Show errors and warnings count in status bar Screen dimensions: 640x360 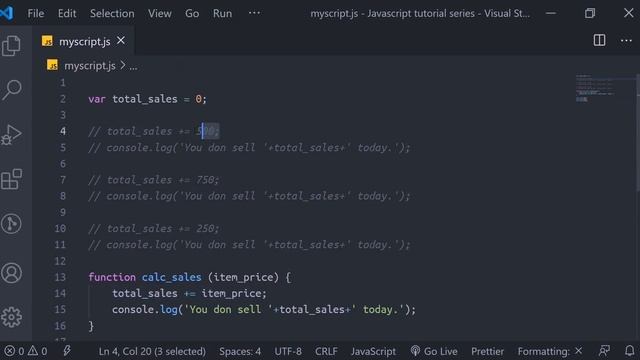pos(26,351)
